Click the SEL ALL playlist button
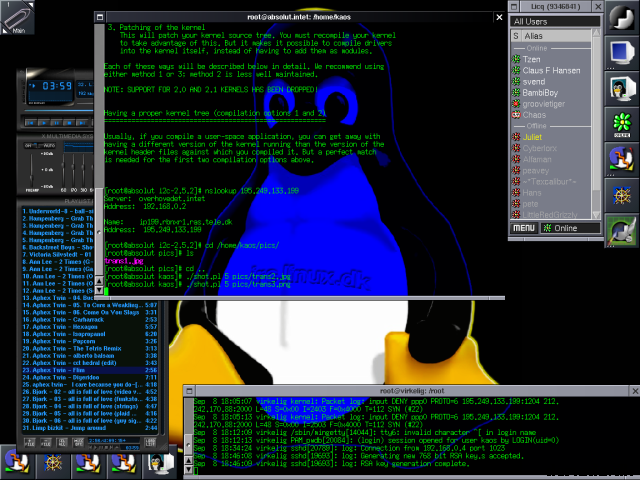Screen dimensions: 640x480 [x=62, y=442]
